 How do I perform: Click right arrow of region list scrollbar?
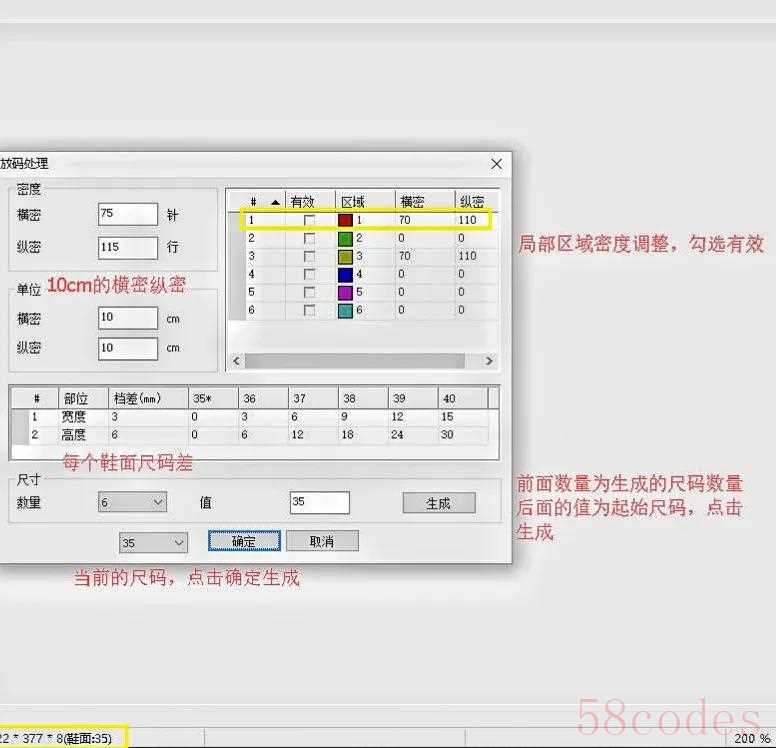[x=489, y=361]
